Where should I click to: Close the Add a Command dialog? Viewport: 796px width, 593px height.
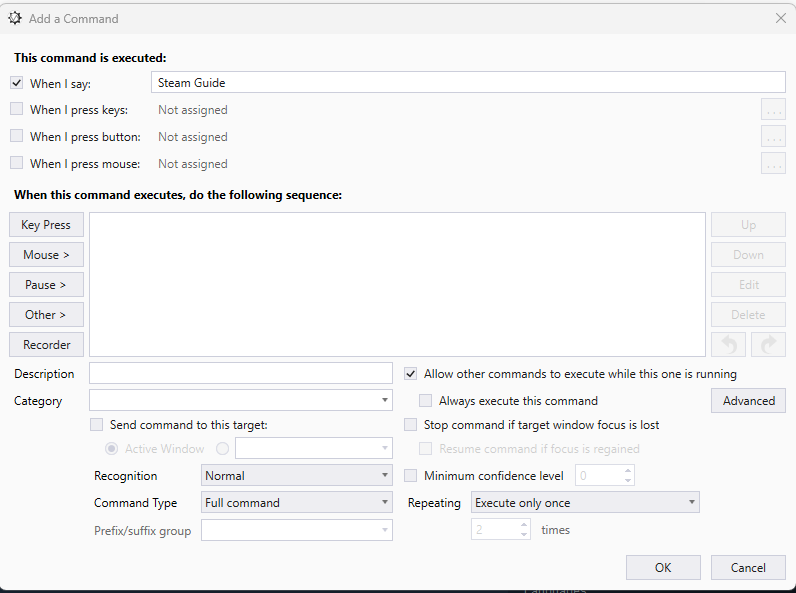click(x=781, y=18)
